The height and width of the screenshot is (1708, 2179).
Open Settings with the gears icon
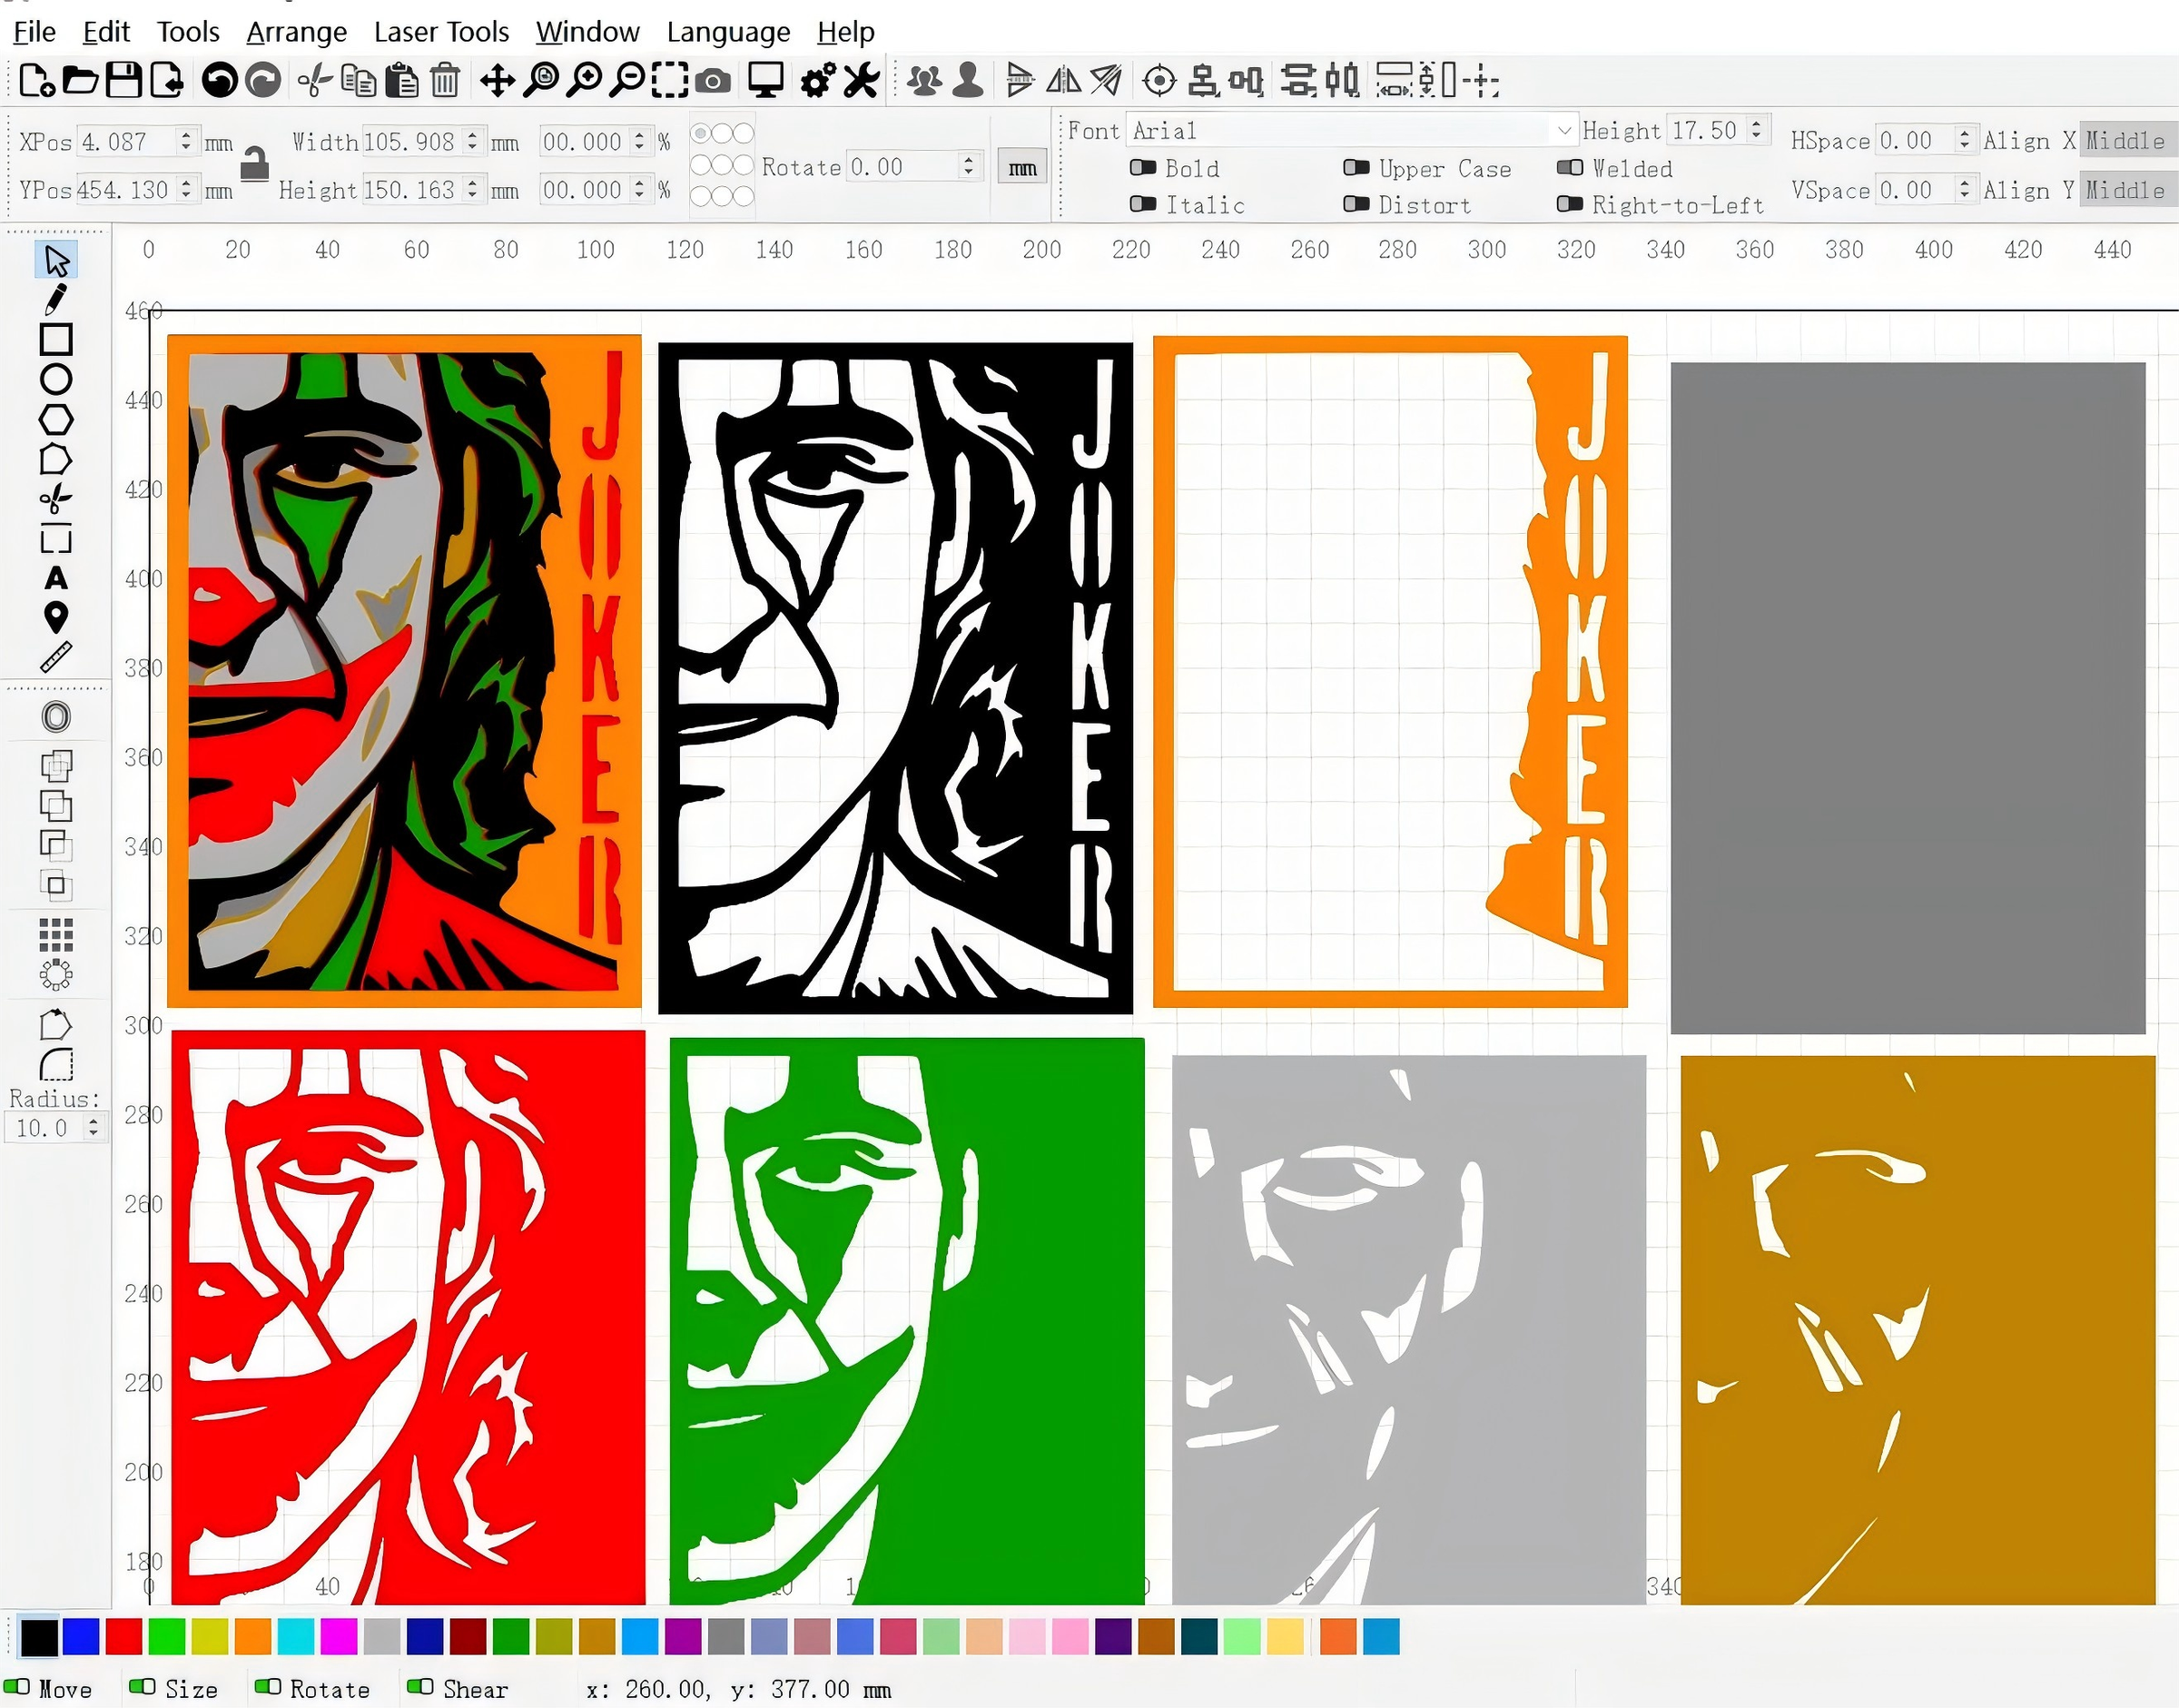click(x=818, y=80)
